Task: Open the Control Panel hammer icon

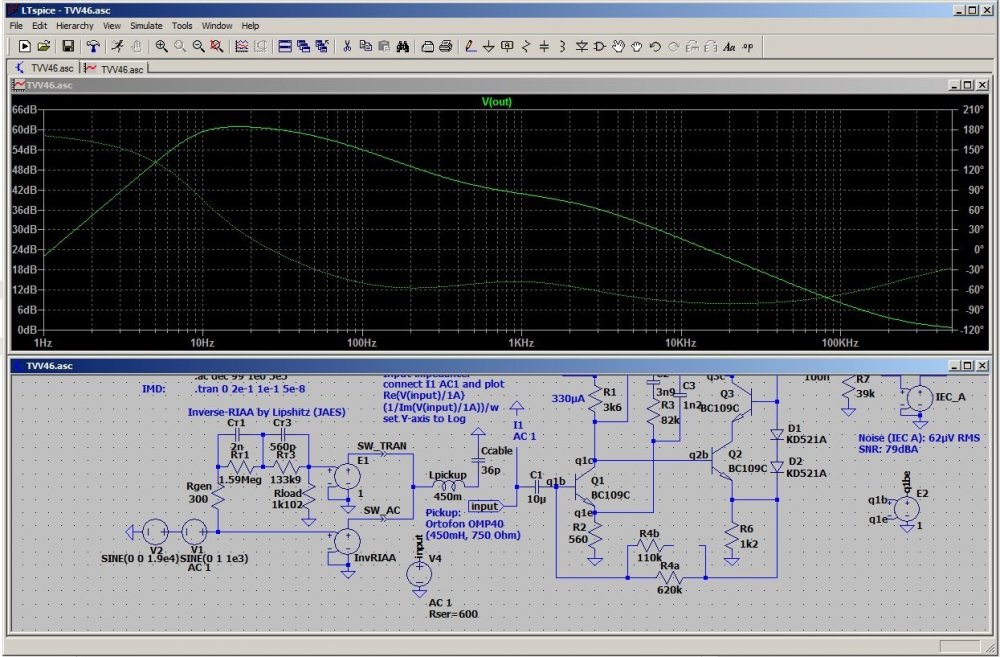Action: coord(93,46)
